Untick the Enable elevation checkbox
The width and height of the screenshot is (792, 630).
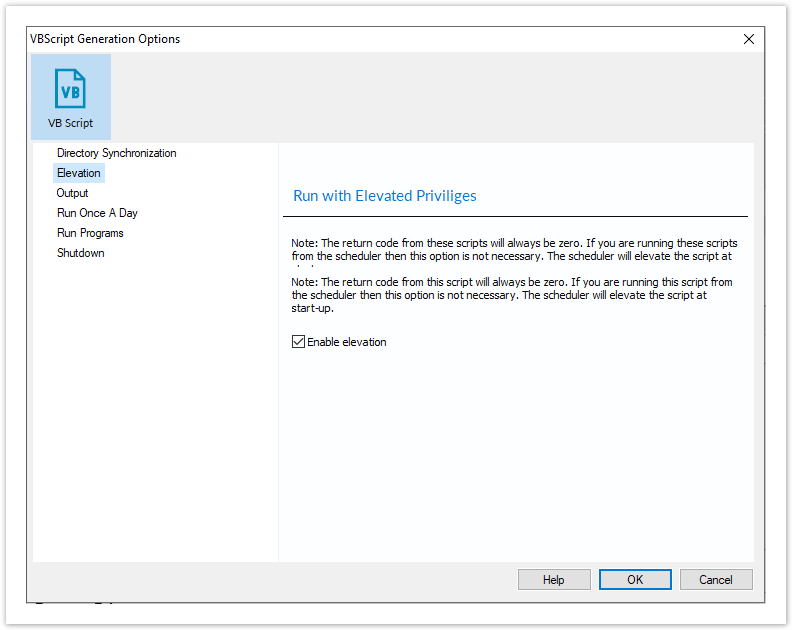coord(298,342)
